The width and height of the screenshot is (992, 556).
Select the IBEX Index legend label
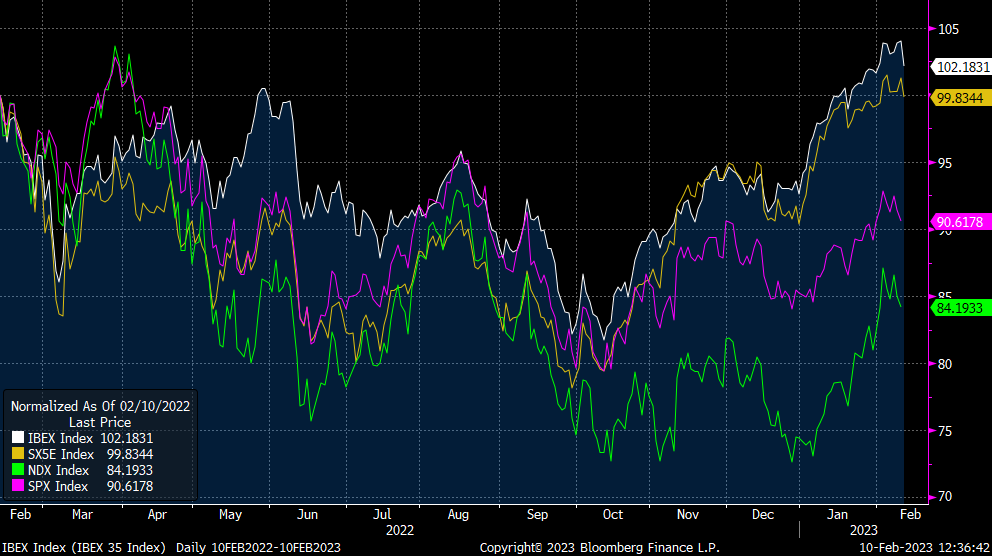click(59, 438)
